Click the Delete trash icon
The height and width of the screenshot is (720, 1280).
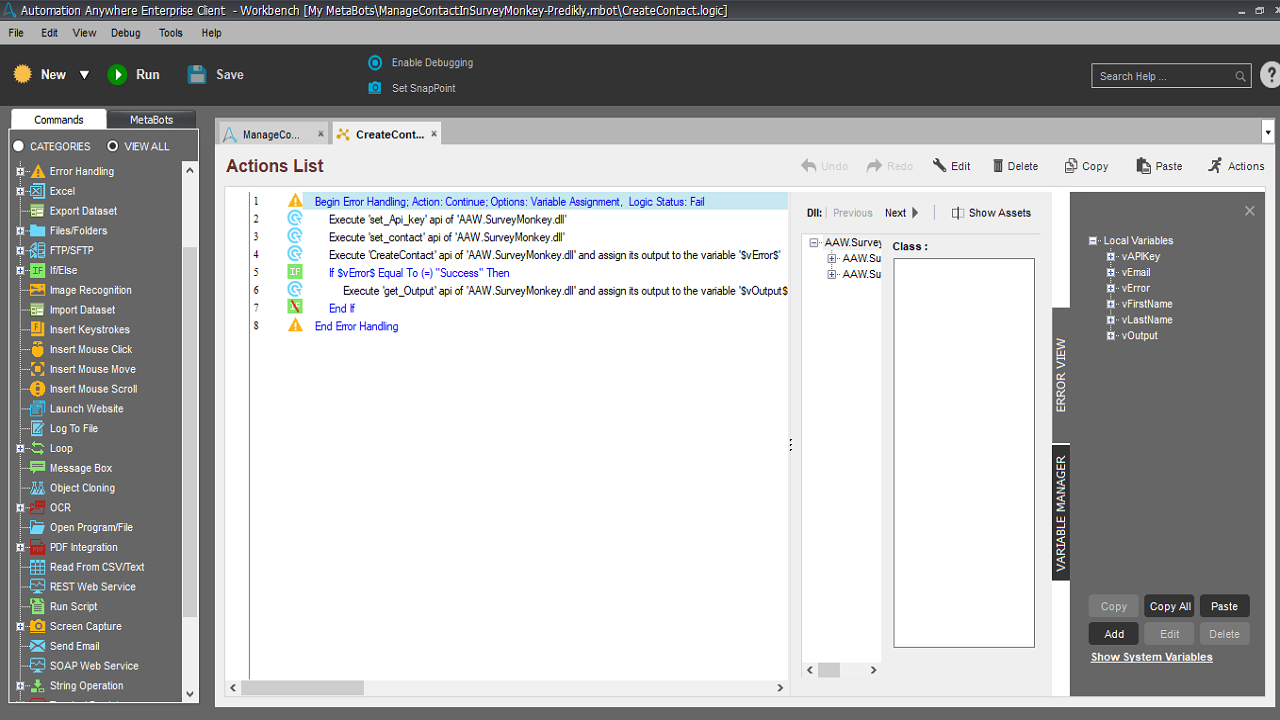tap(998, 166)
